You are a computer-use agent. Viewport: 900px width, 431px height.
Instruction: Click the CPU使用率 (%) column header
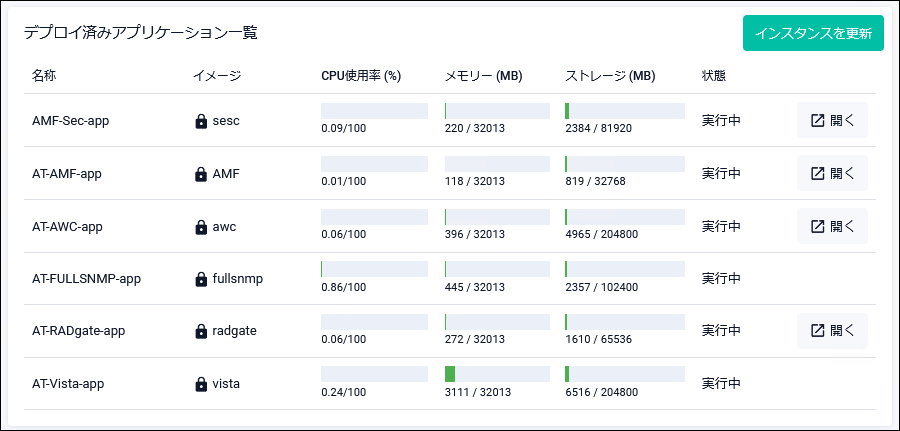pyautogui.click(x=361, y=76)
